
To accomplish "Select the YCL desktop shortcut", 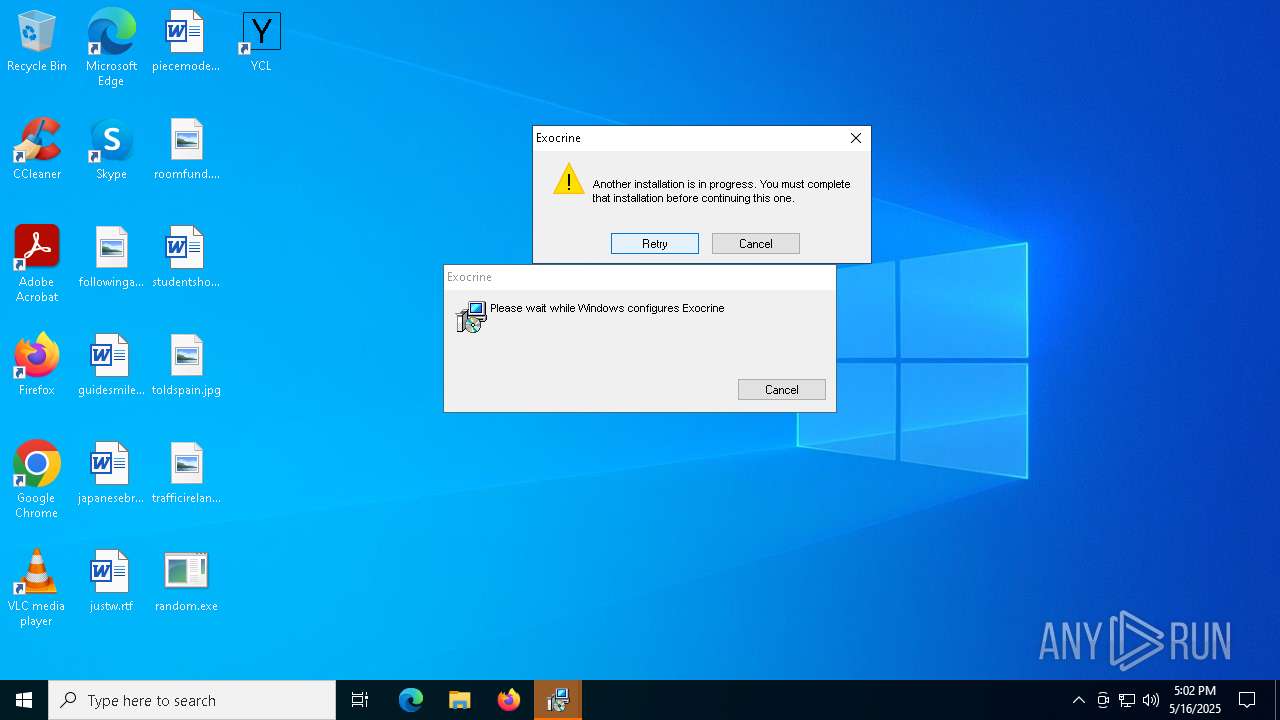I will click(261, 42).
